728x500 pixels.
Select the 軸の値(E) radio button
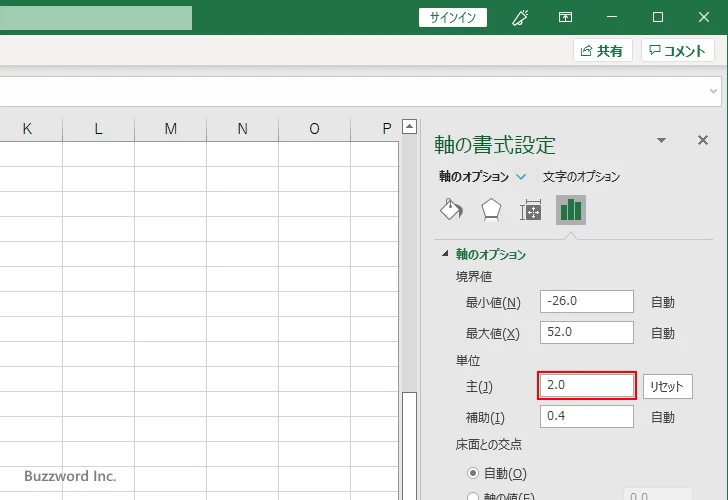(x=473, y=496)
